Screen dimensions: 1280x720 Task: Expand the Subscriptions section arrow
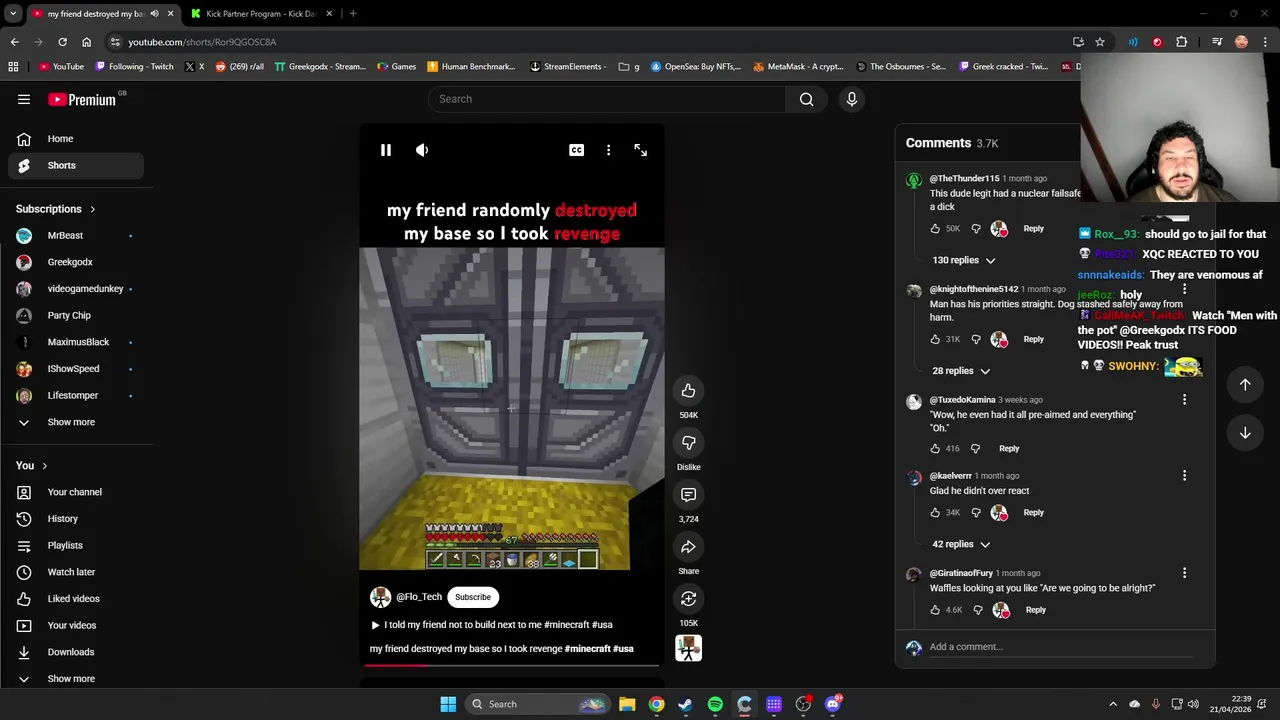pos(93,209)
